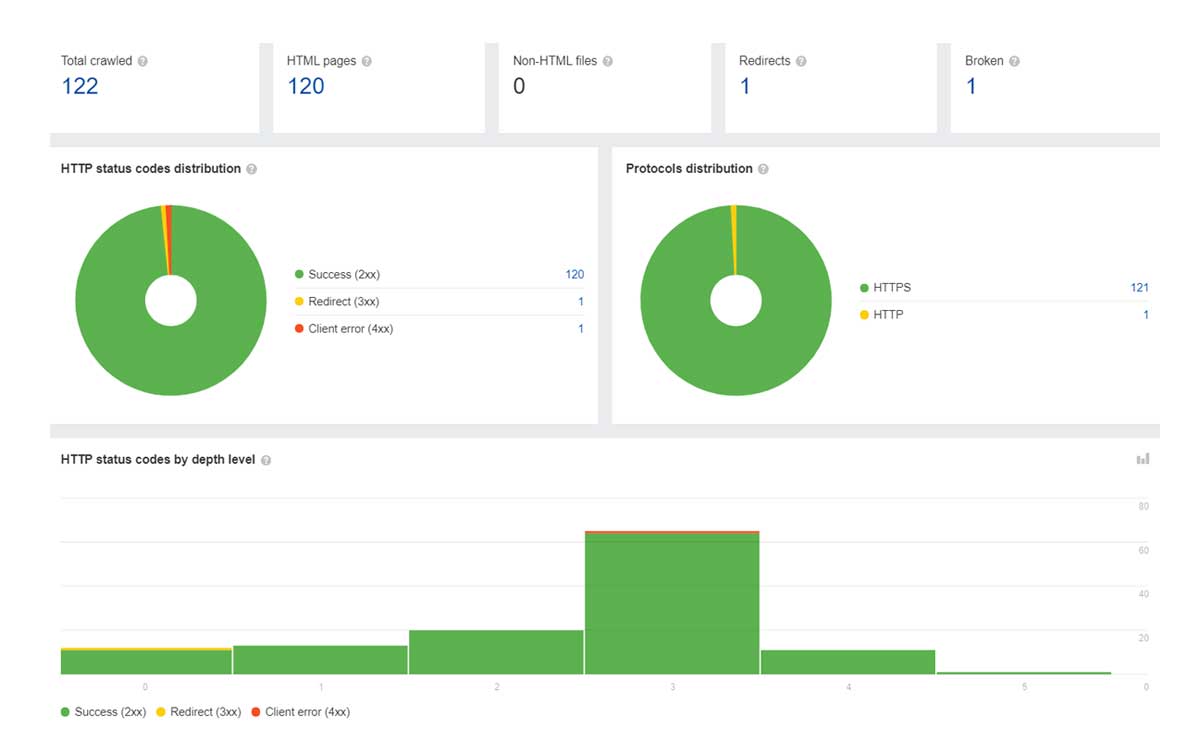This screenshot has width=1200, height=742.
Task: Select the depth level 3 bar
Action: [672, 603]
